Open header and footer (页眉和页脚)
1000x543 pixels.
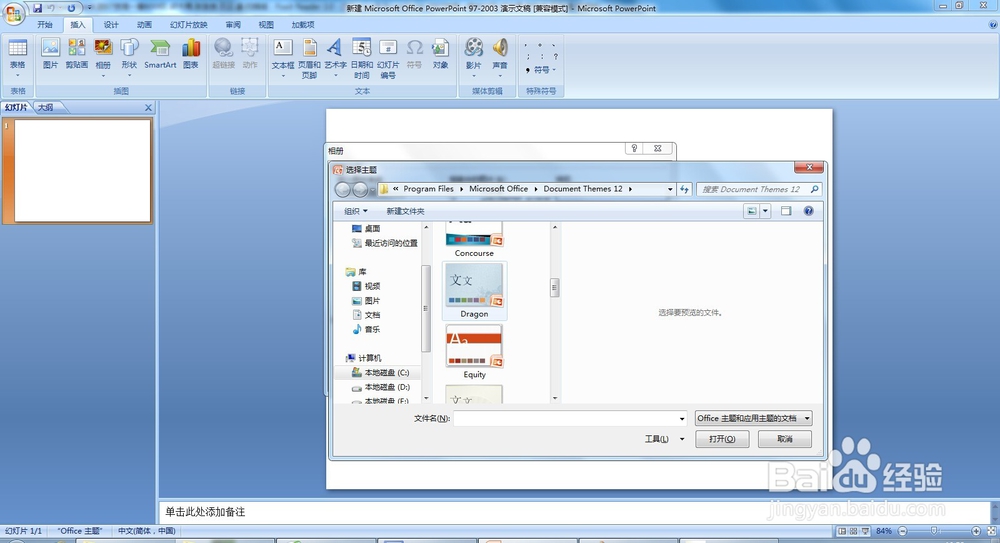click(x=309, y=59)
